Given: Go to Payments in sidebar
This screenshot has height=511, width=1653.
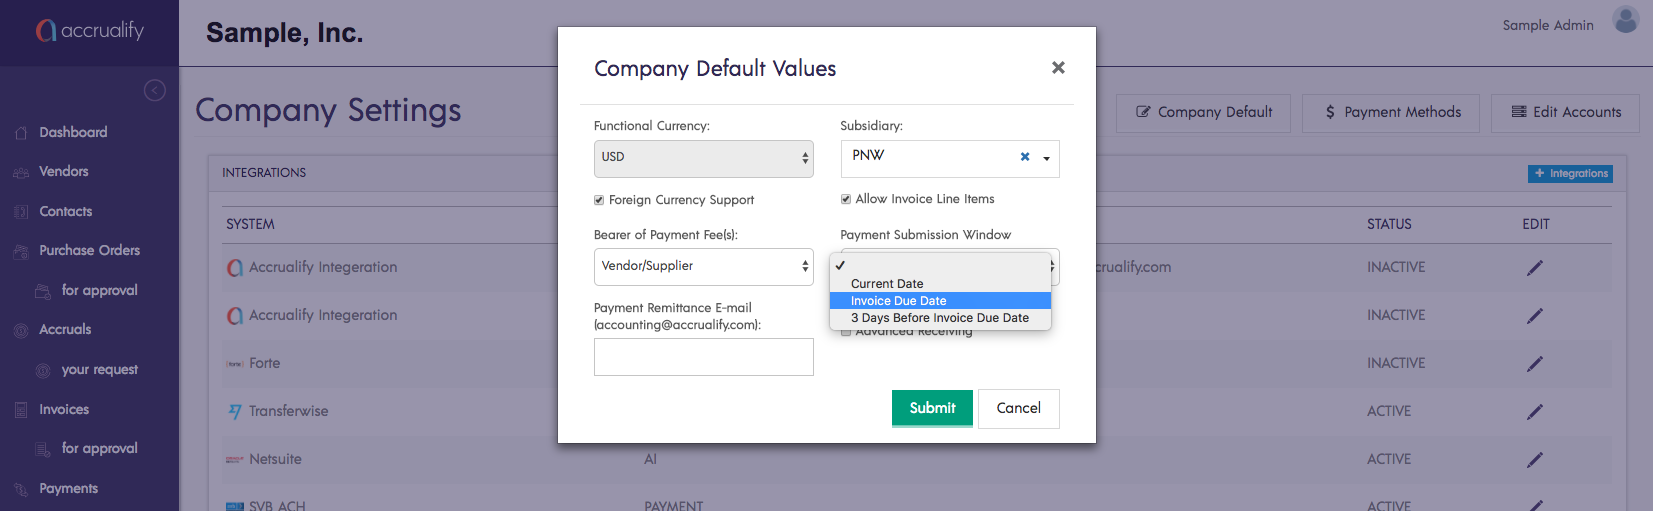Looking at the screenshot, I should click(x=69, y=488).
